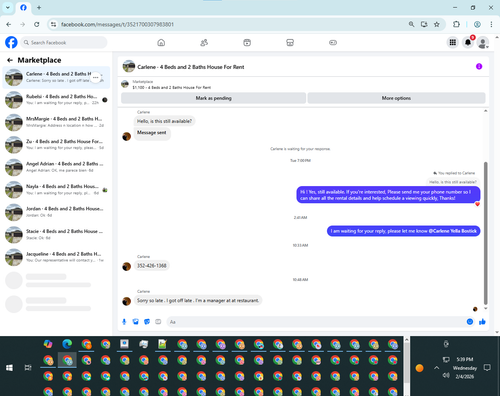
Task: Open the three-dot menu on Carlene chat
Action: click(x=96, y=77)
